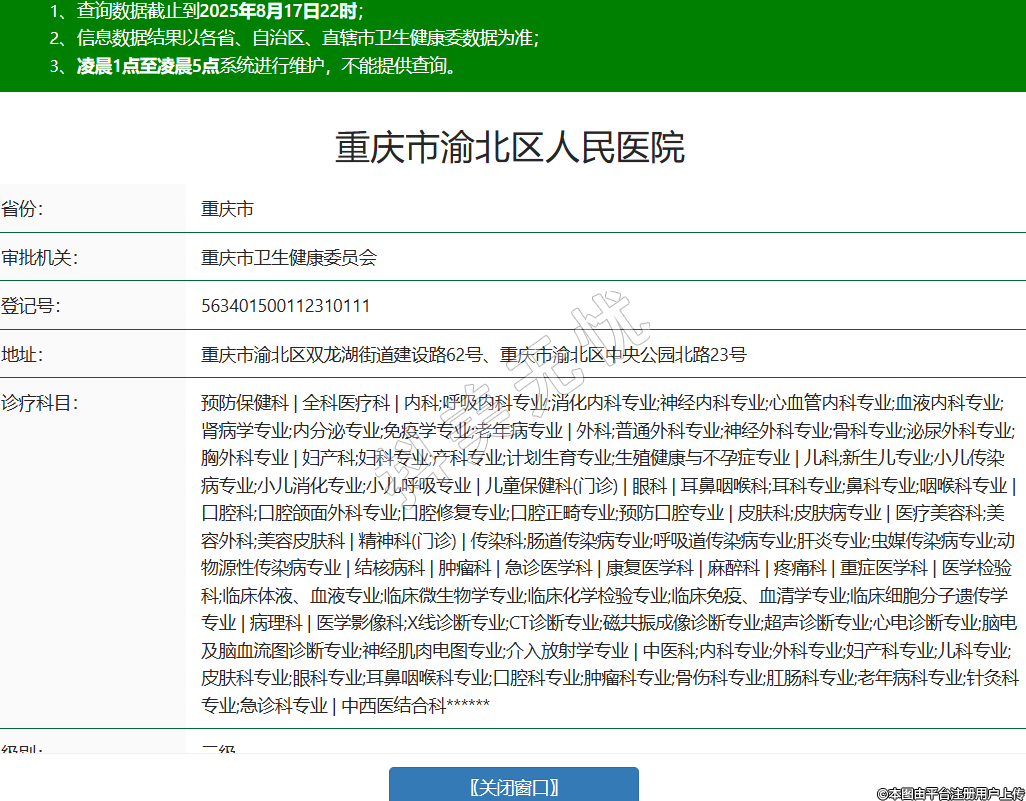Click the province value 重庆市
This screenshot has height=801, width=1026.
[x=227, y=209]
